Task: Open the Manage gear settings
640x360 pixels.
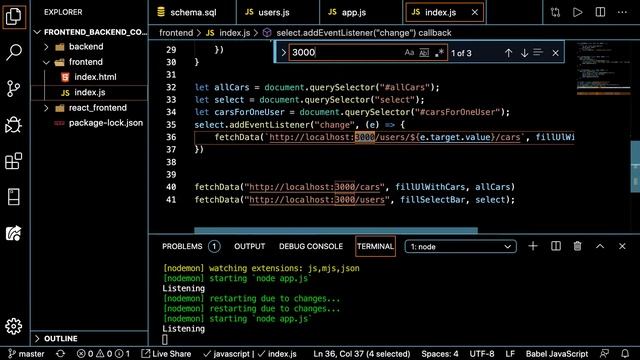Action: coord(14,326)
